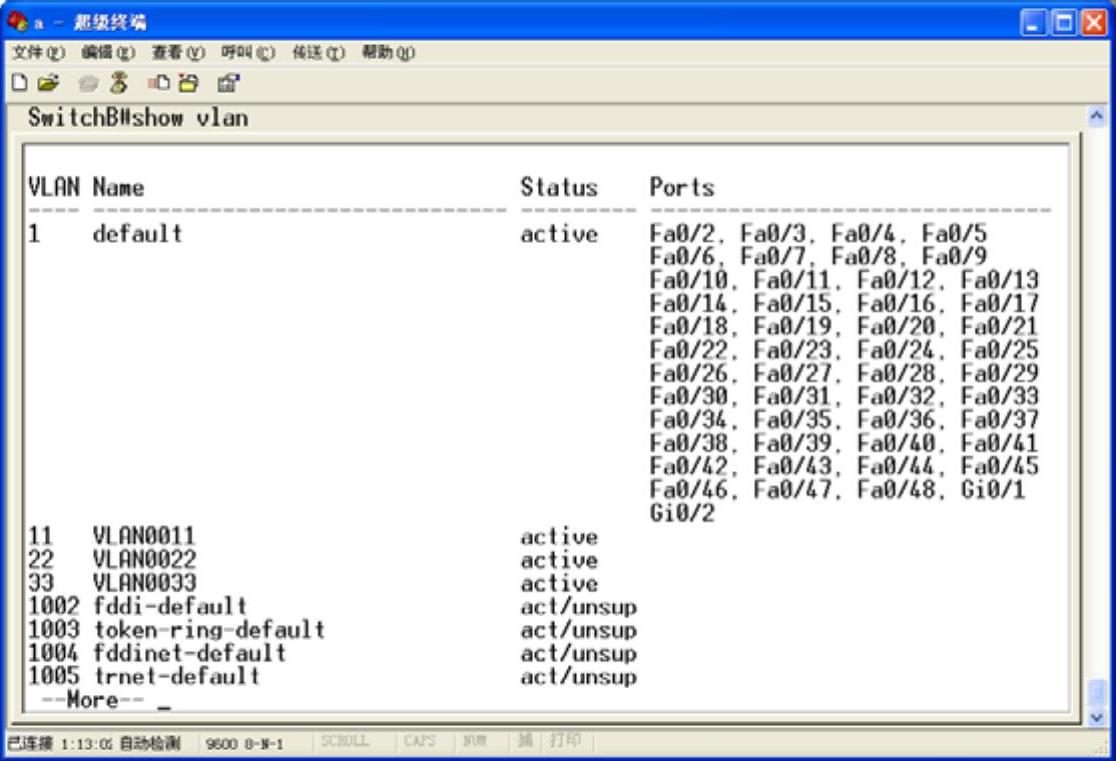Click the Send file toolbar icon
This screenshot has height=761, width=1116.
tap(158, 83)
